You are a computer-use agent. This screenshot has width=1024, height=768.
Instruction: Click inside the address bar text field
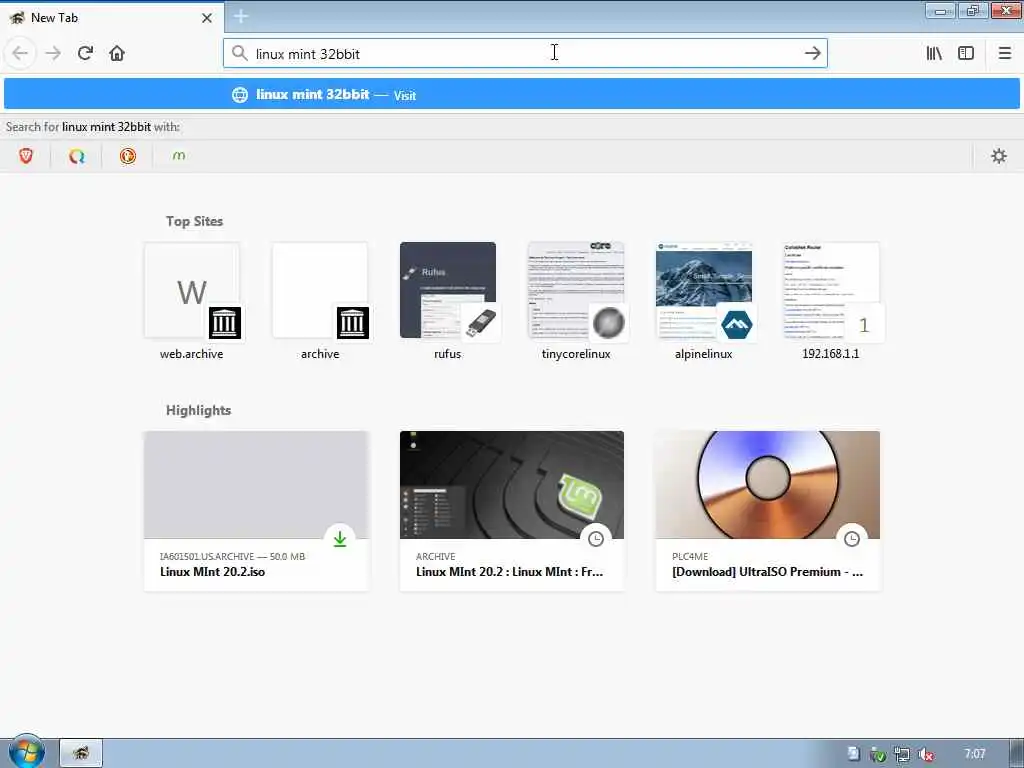[525, 54]
